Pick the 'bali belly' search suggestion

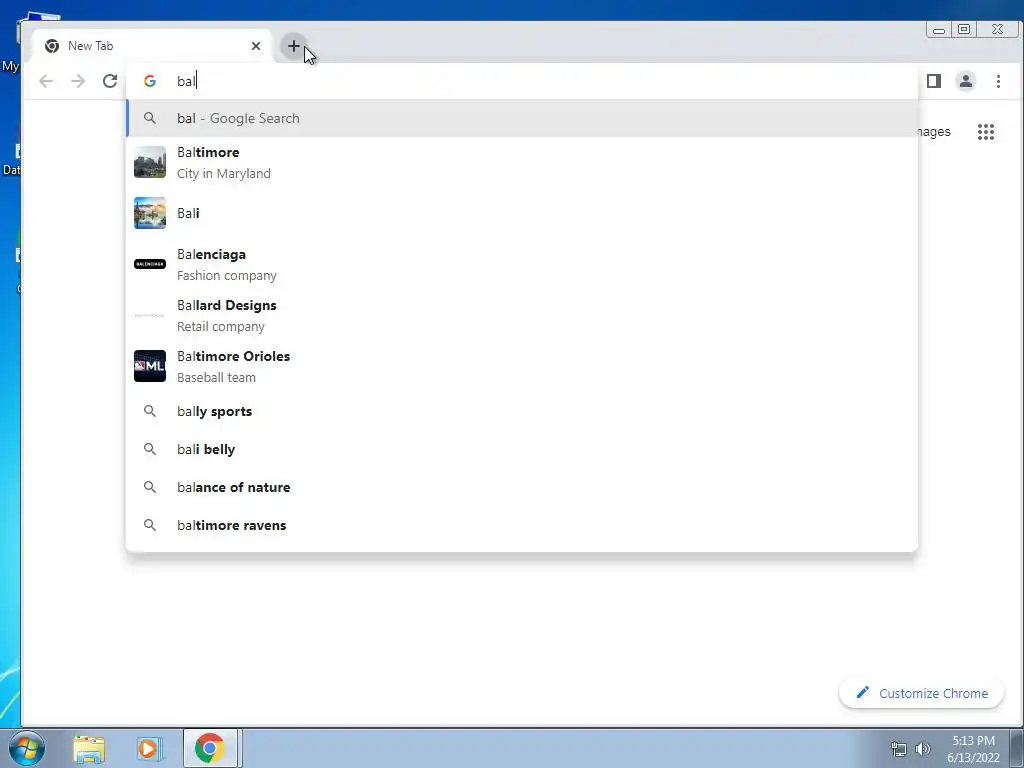pos(522,449)
